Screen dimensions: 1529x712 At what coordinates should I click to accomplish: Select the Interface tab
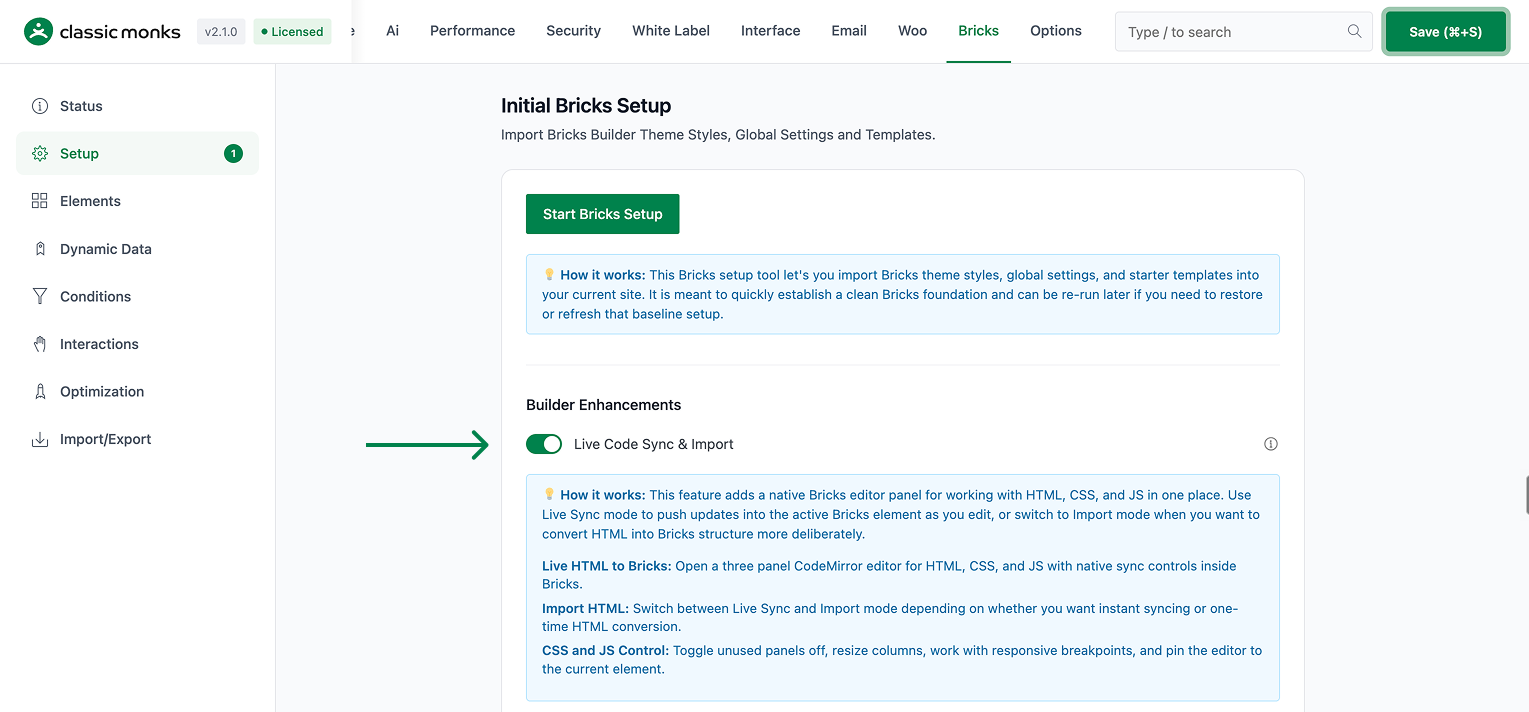tap(770, 31)
